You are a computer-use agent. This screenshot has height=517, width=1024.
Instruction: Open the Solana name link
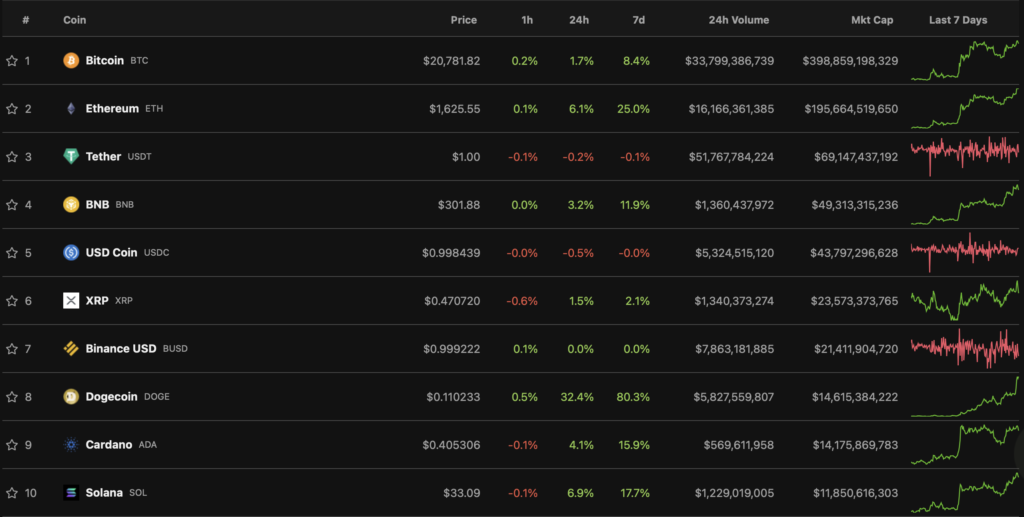pos(104,492)
